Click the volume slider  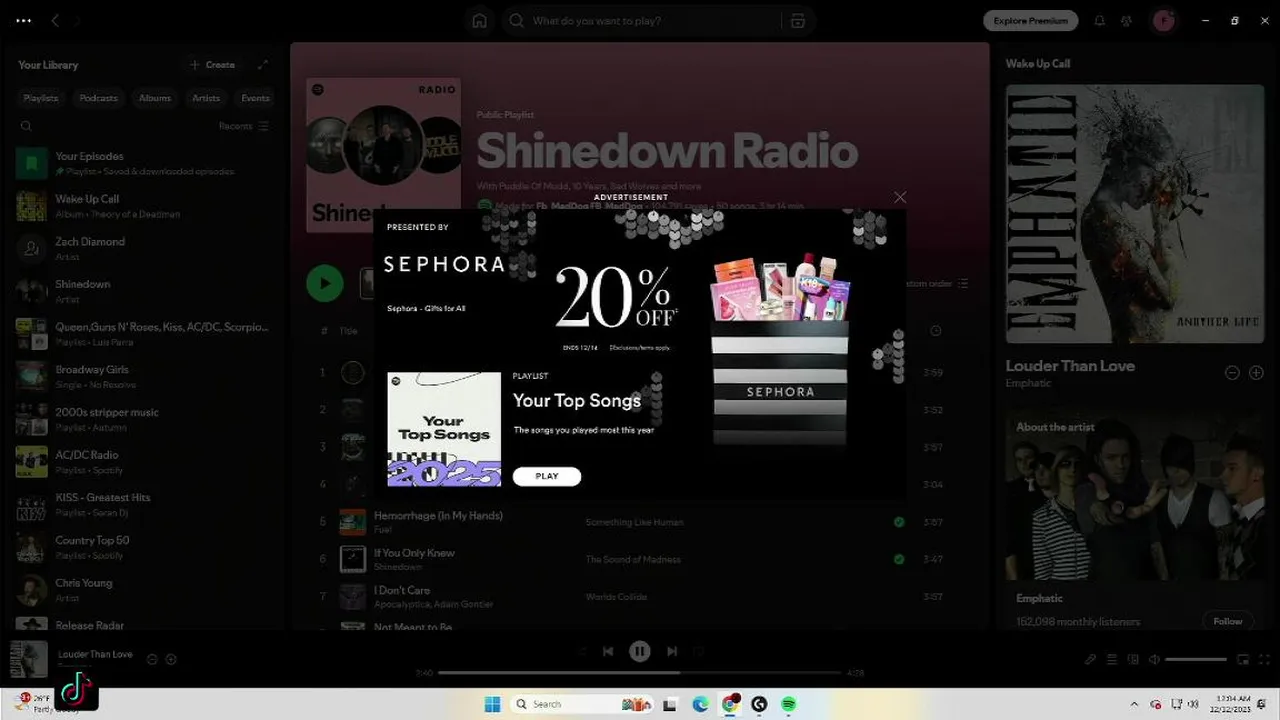click(1196, 659)
